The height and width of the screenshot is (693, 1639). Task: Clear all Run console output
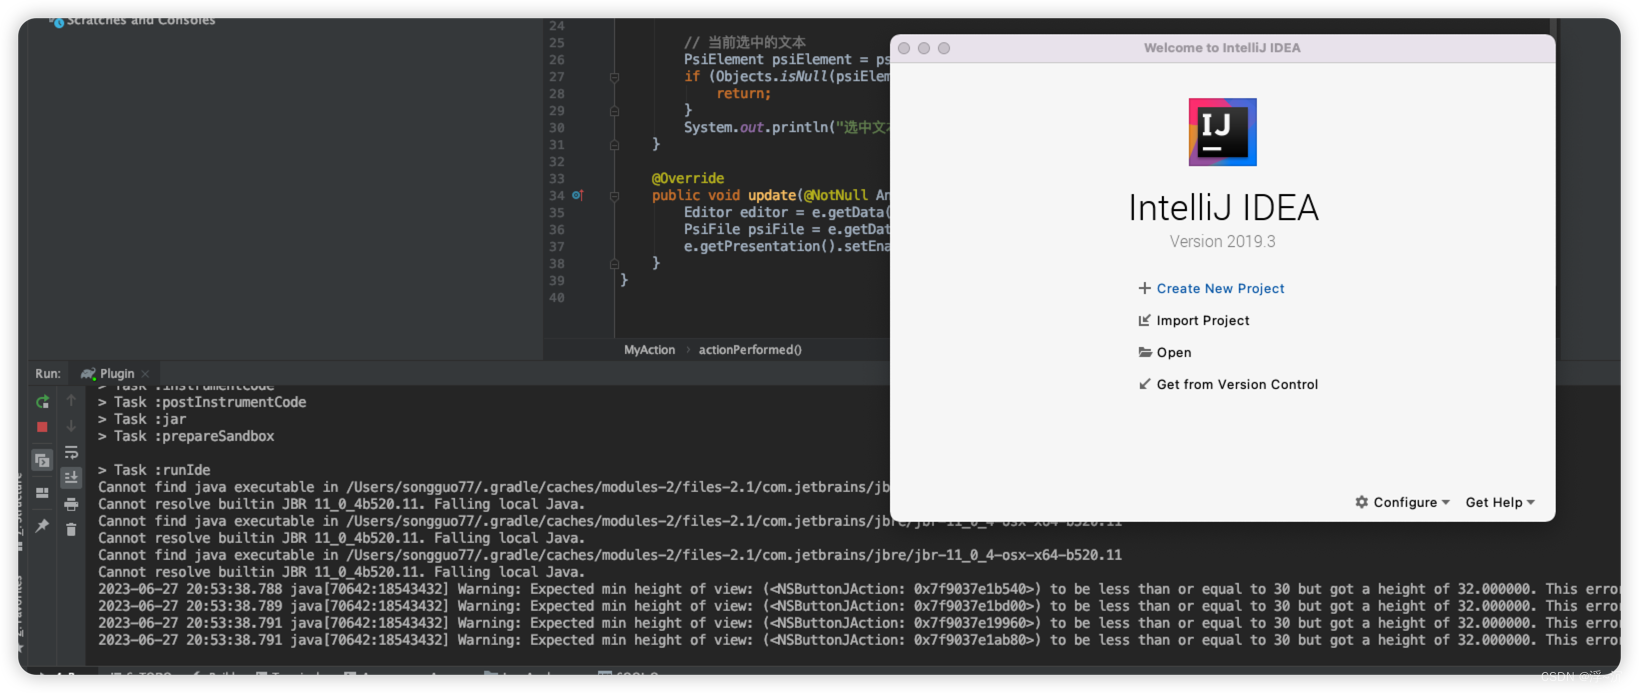pyautogui.click(x=71, y=530)
